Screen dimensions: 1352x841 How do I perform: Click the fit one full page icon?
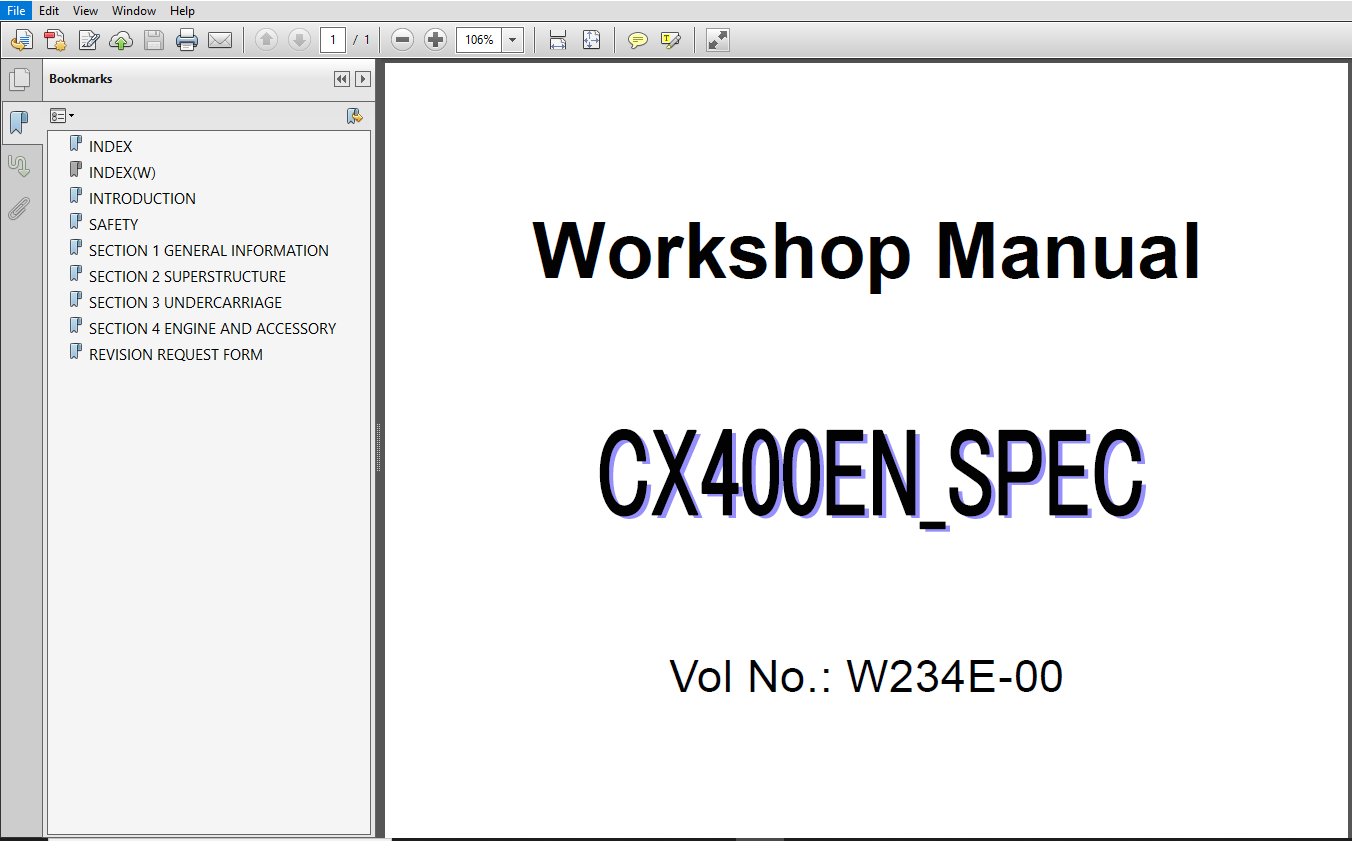pos(591,40)
